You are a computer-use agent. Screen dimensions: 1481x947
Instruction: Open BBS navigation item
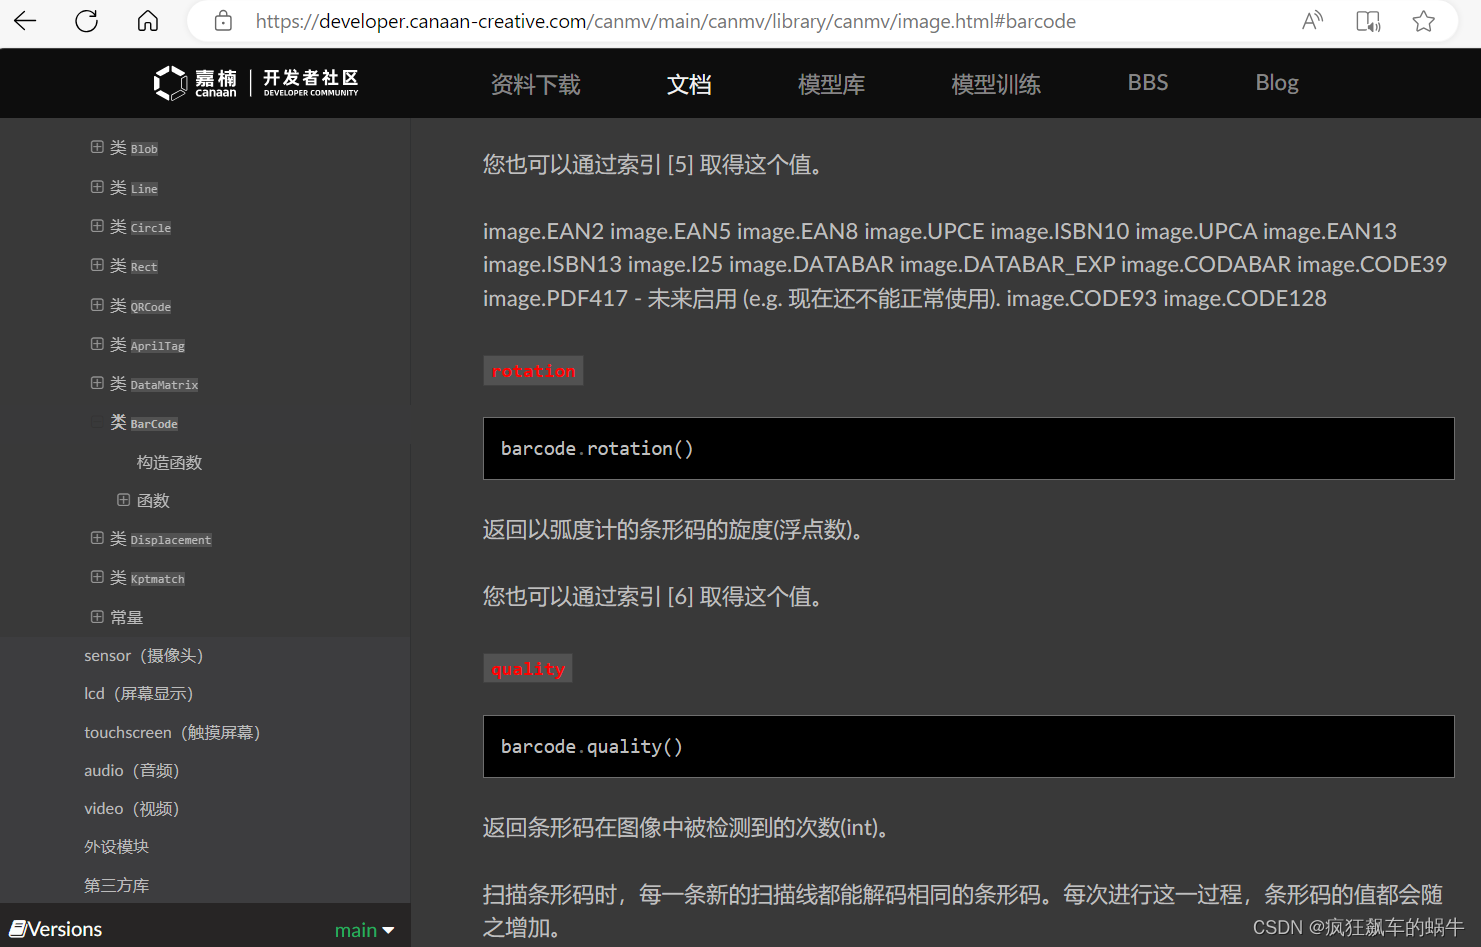point(1148,83)
